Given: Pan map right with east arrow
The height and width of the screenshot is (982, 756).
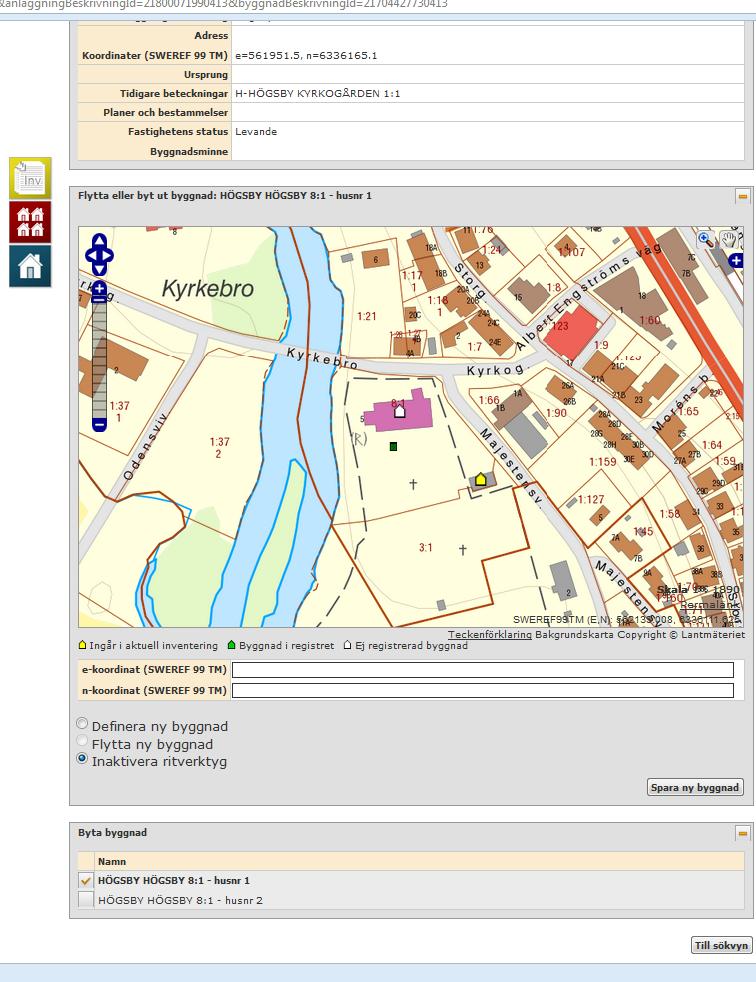Looking at the screenshot, I should pyautogui.click(x=108, y=256).
